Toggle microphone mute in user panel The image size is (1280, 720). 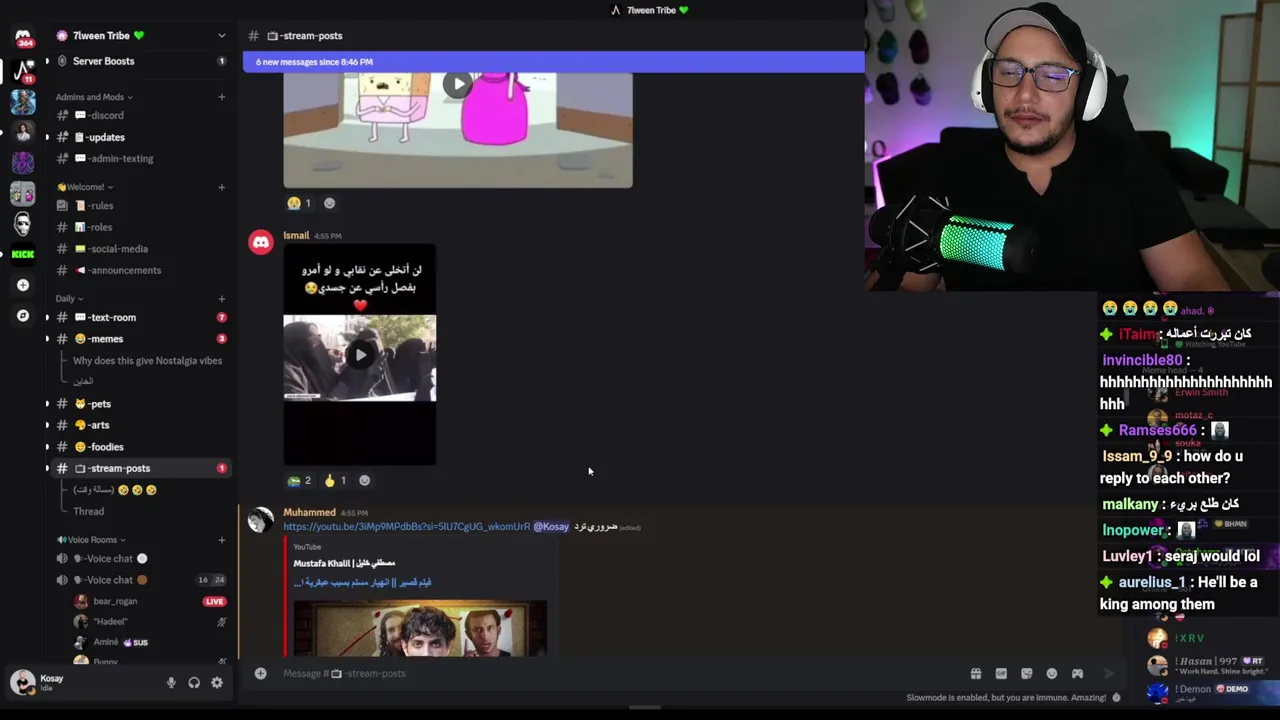coord(171,683)
